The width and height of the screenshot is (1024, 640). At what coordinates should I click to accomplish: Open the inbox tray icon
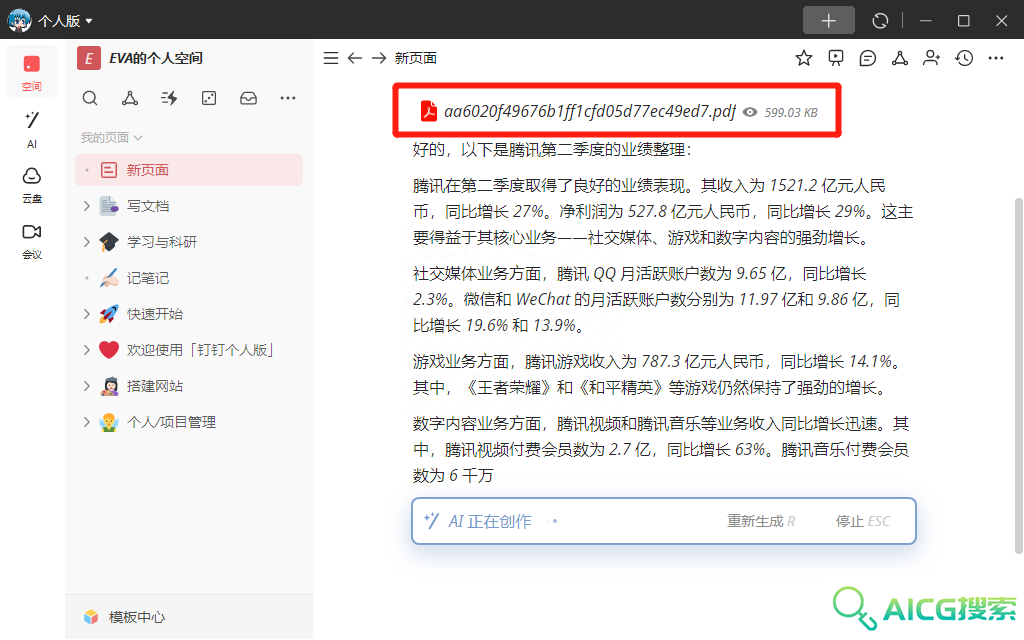(x=248, y=99)
